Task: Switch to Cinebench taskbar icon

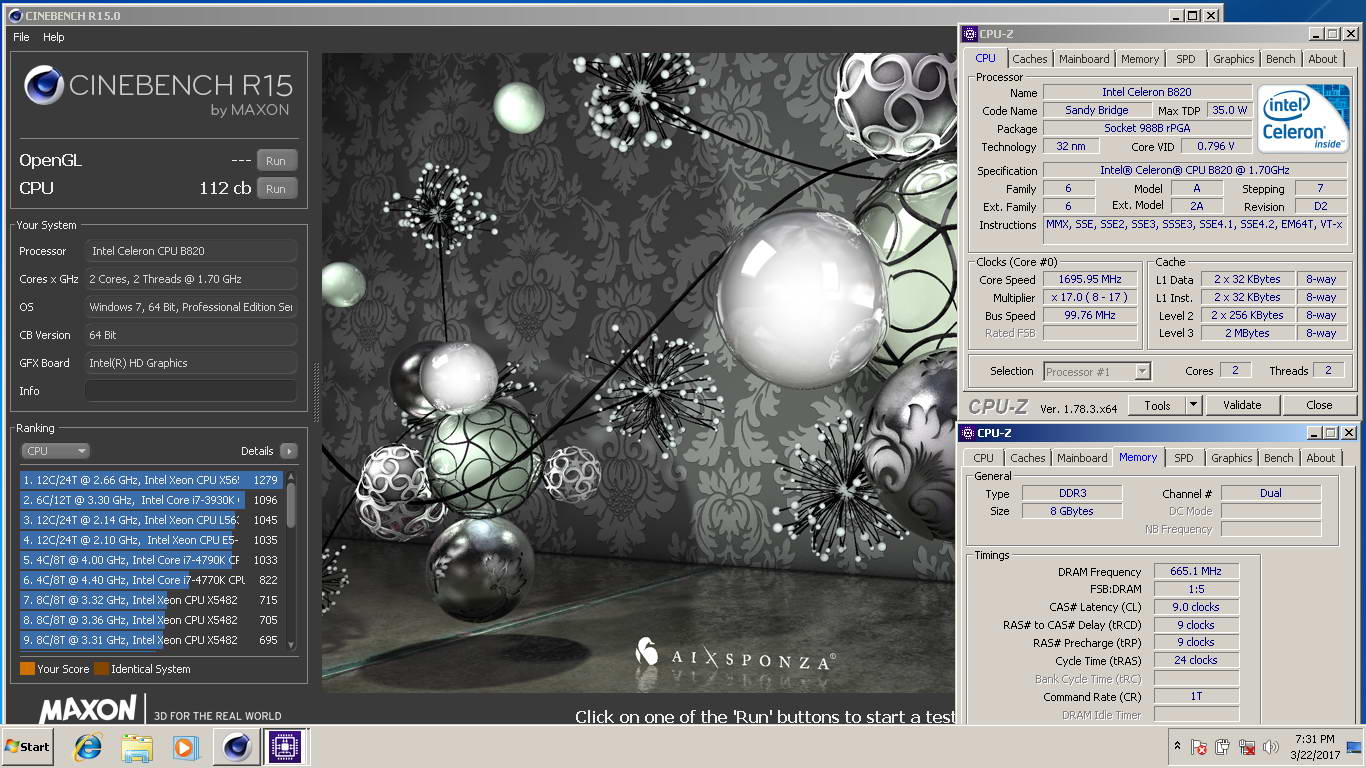Action: click(236, 747)
